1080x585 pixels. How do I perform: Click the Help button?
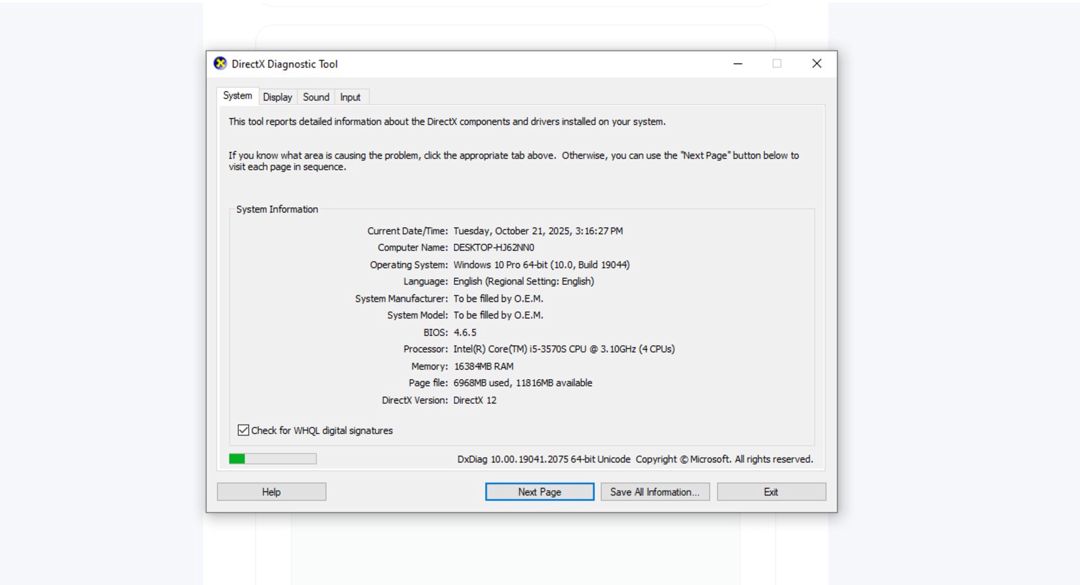[271, 492]
